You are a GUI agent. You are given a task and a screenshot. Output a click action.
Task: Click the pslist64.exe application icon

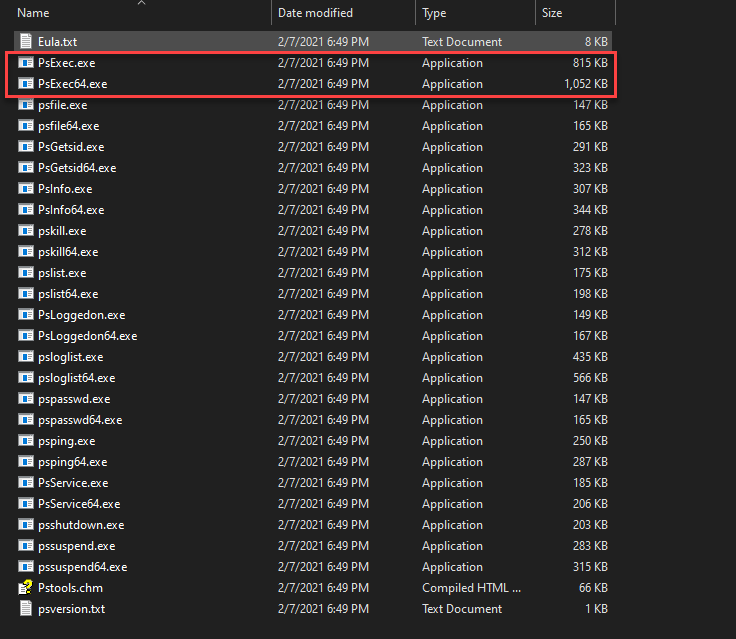pyautogui.click(x=26, y=293)
